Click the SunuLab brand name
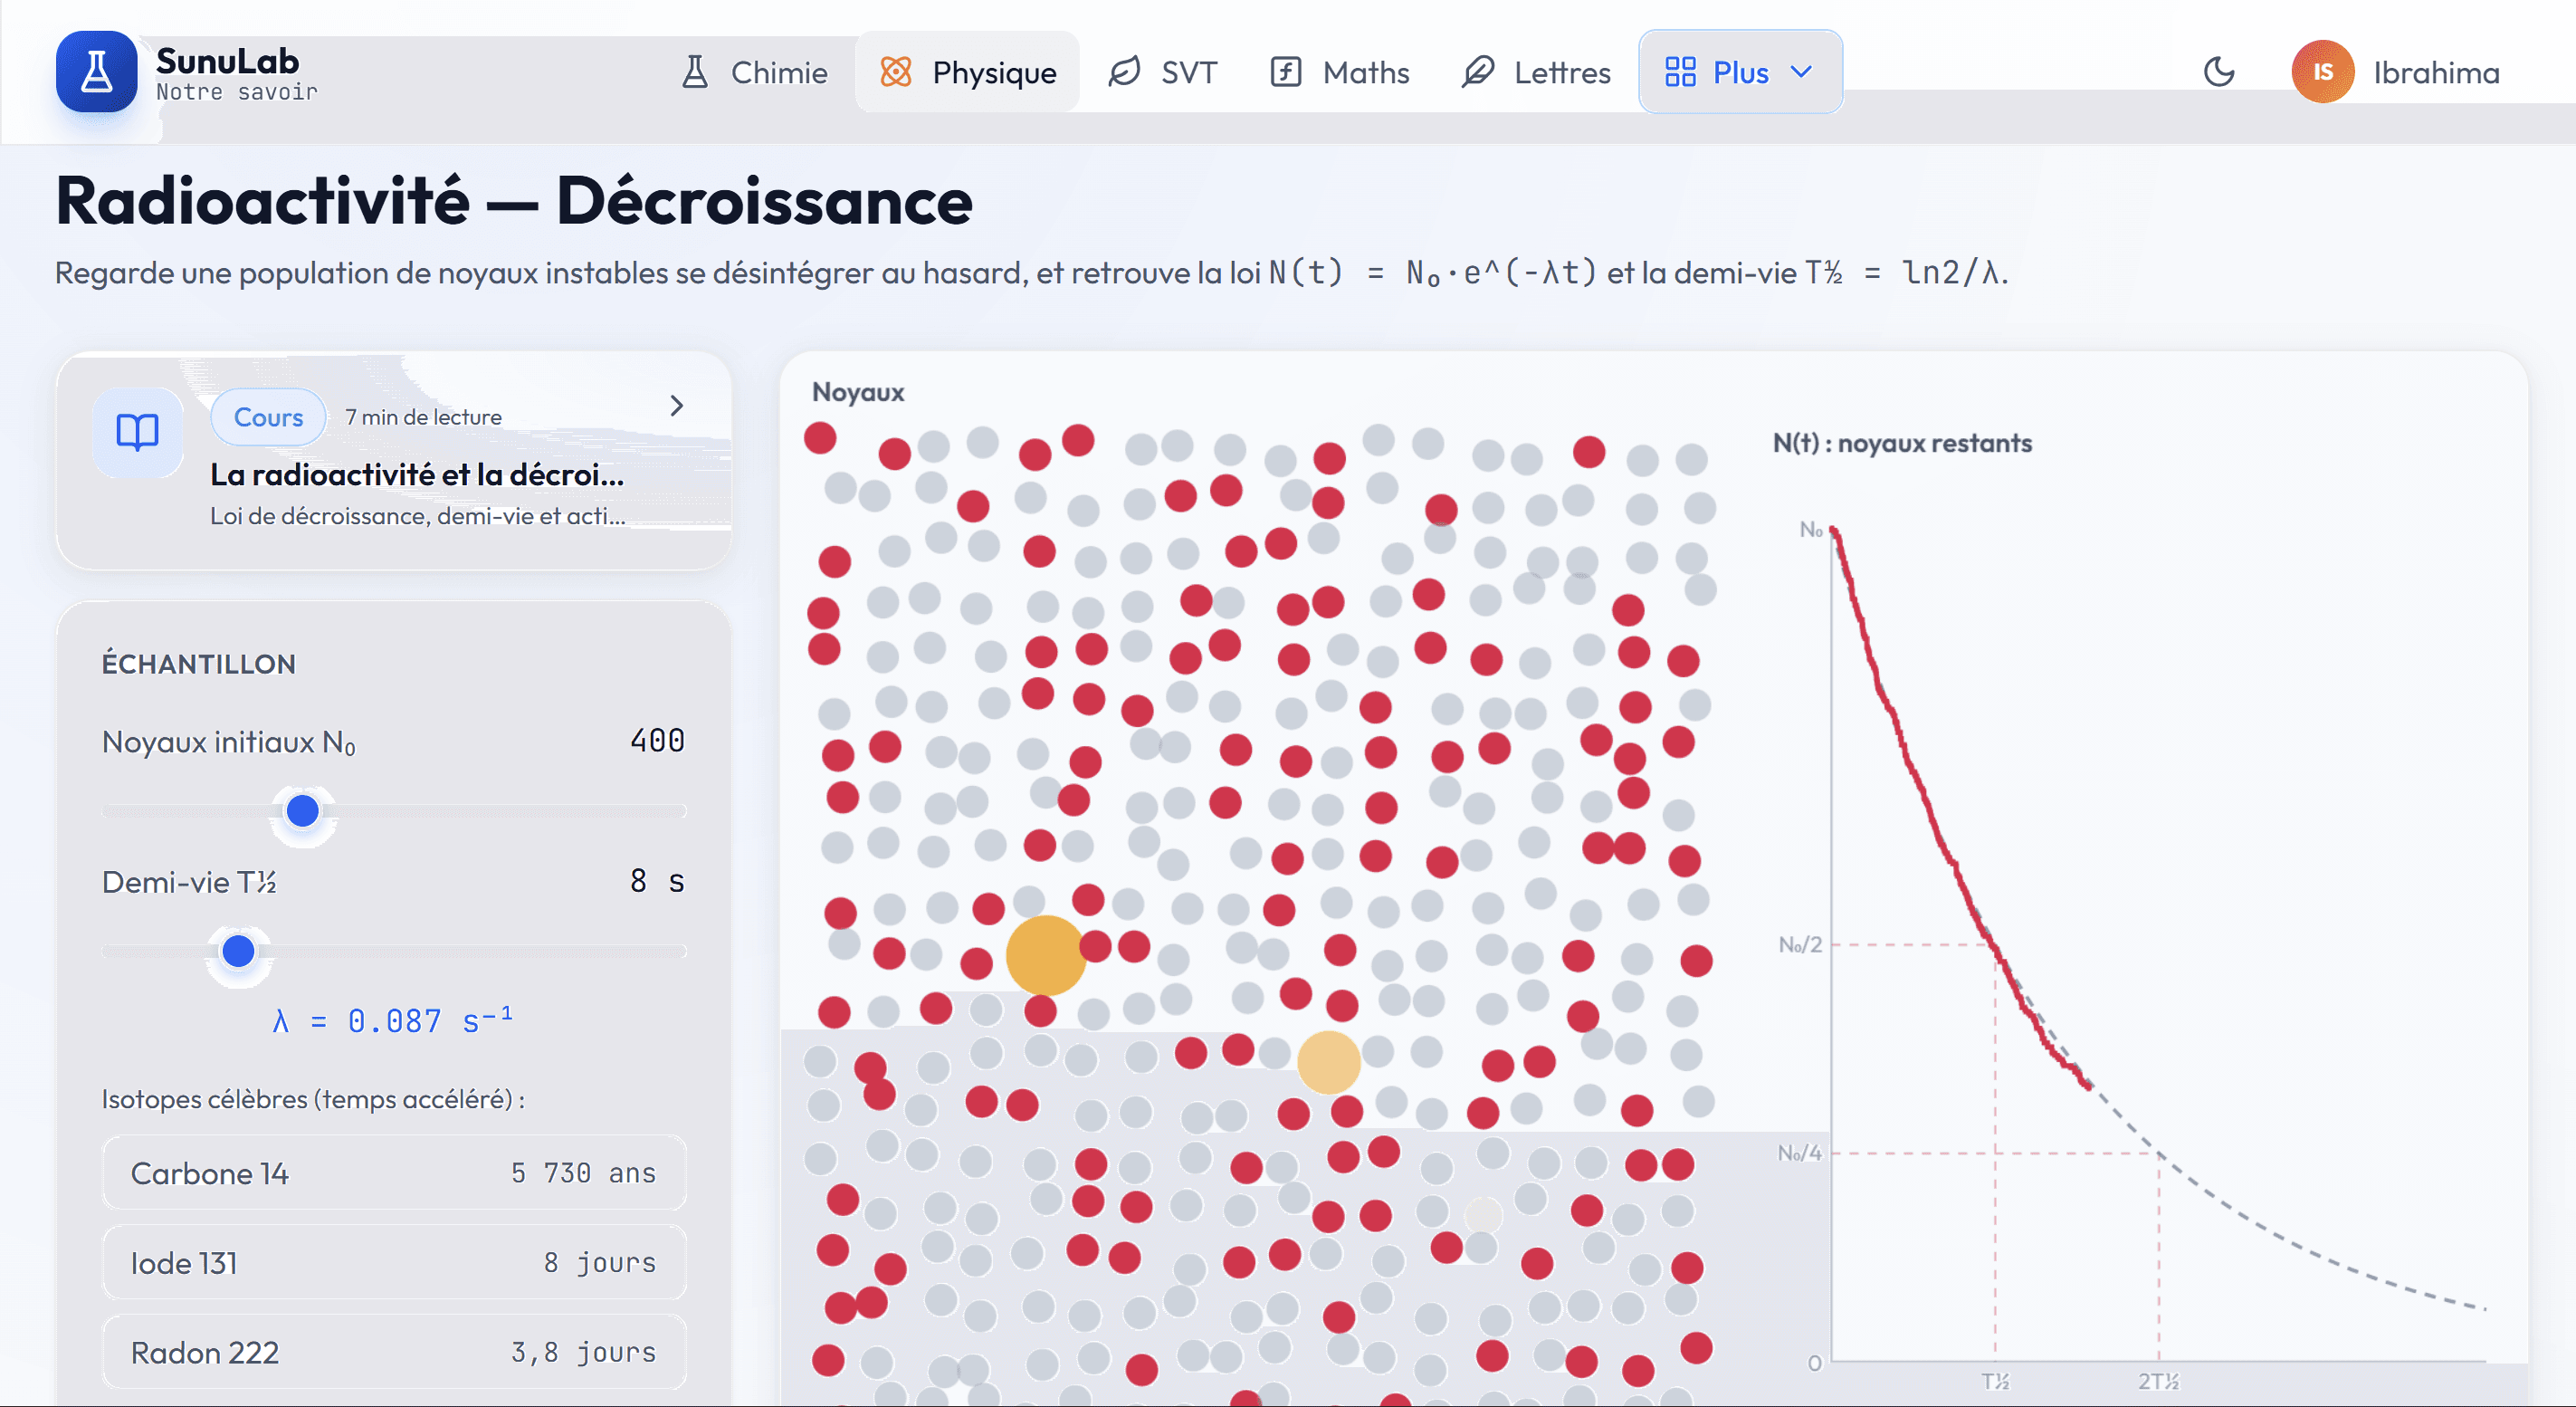 [228, 61]
